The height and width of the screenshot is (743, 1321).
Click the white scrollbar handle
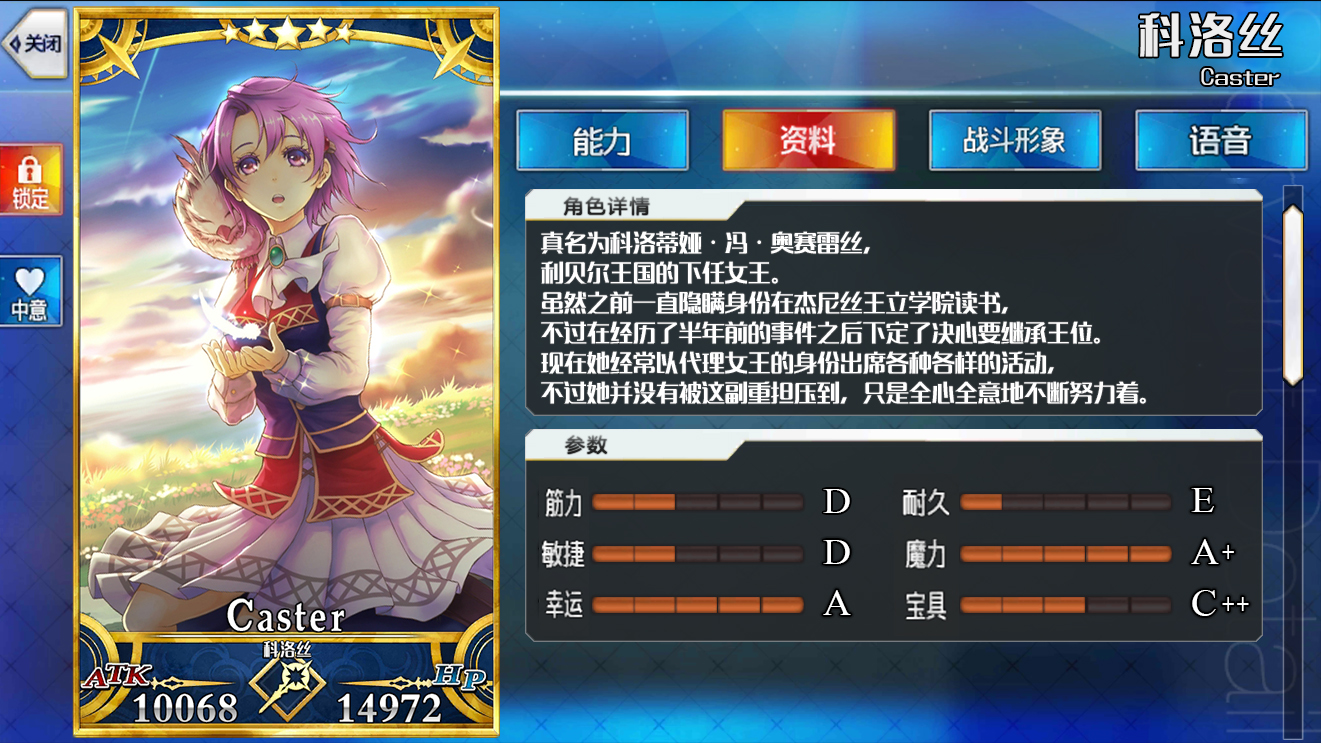pos(1293,294)
